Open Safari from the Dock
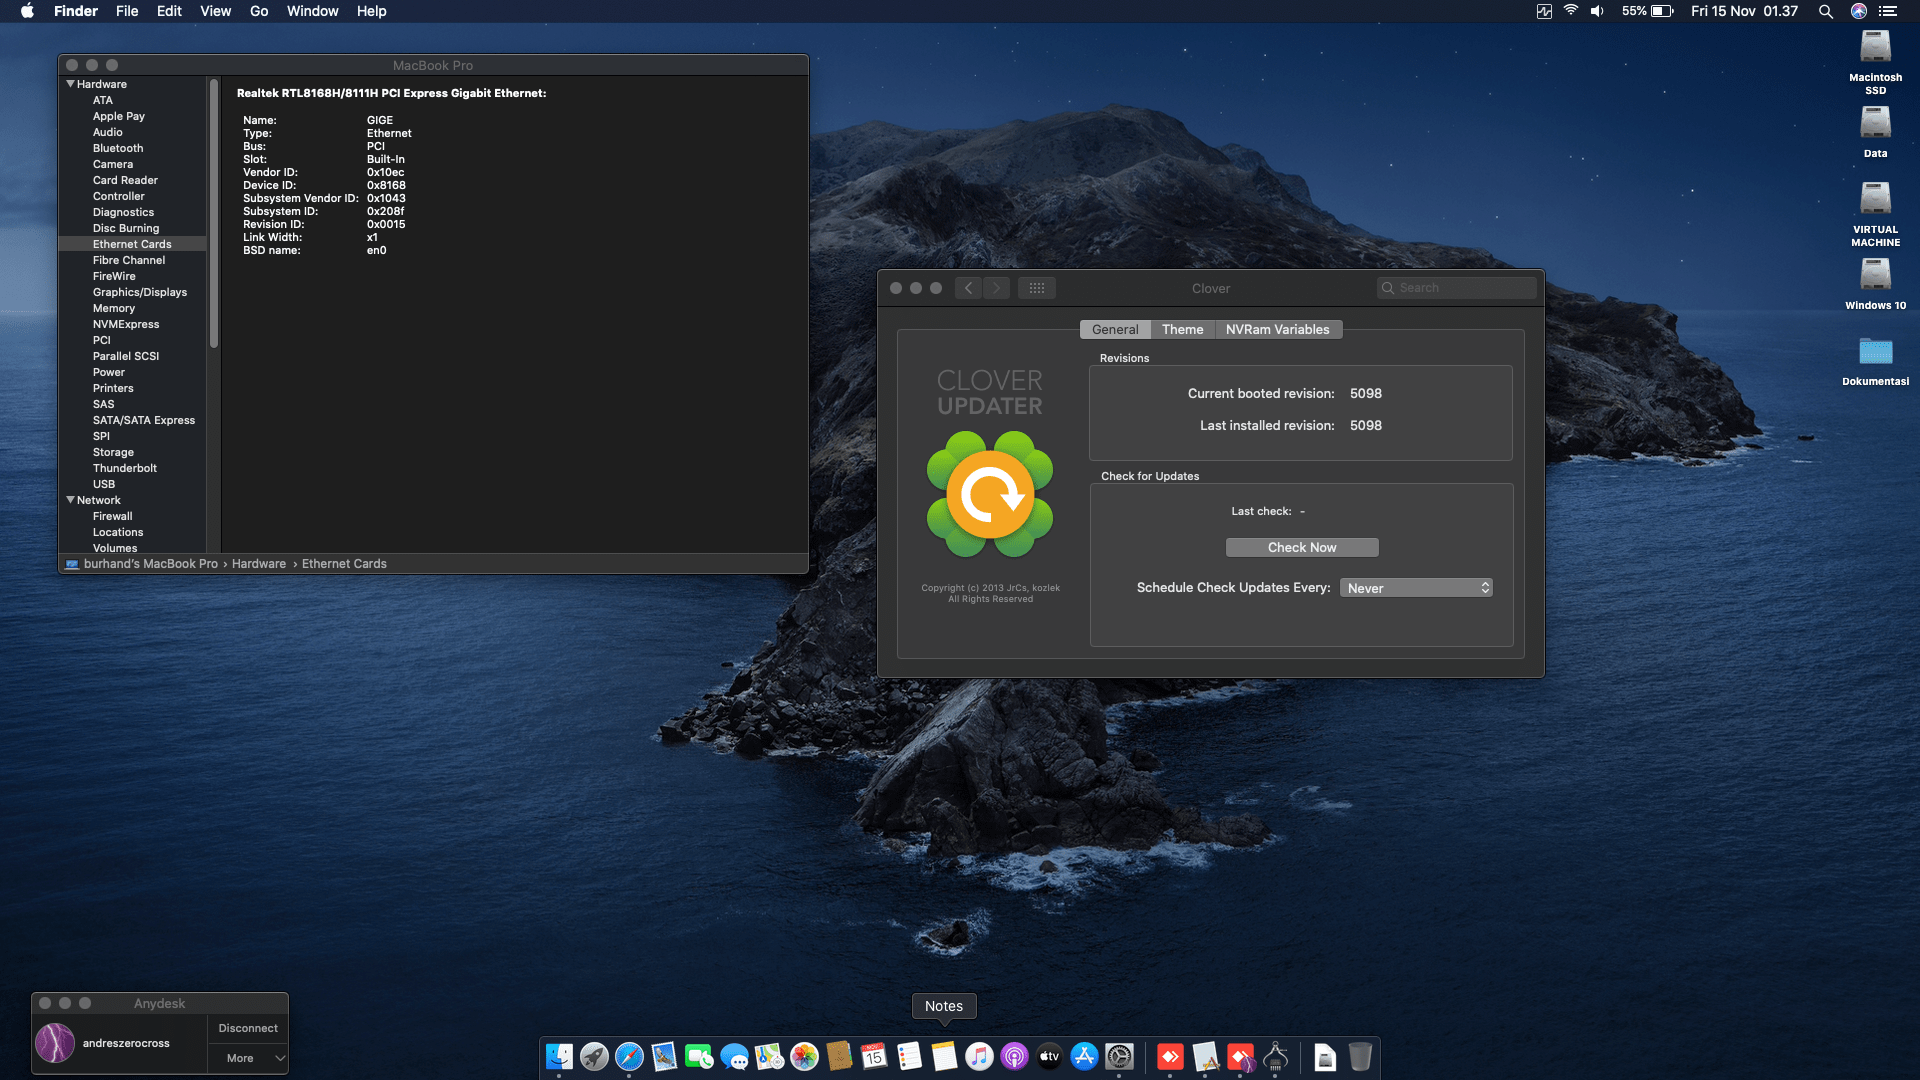This screenshot has height=1080, width=1920. [628, 1057]
